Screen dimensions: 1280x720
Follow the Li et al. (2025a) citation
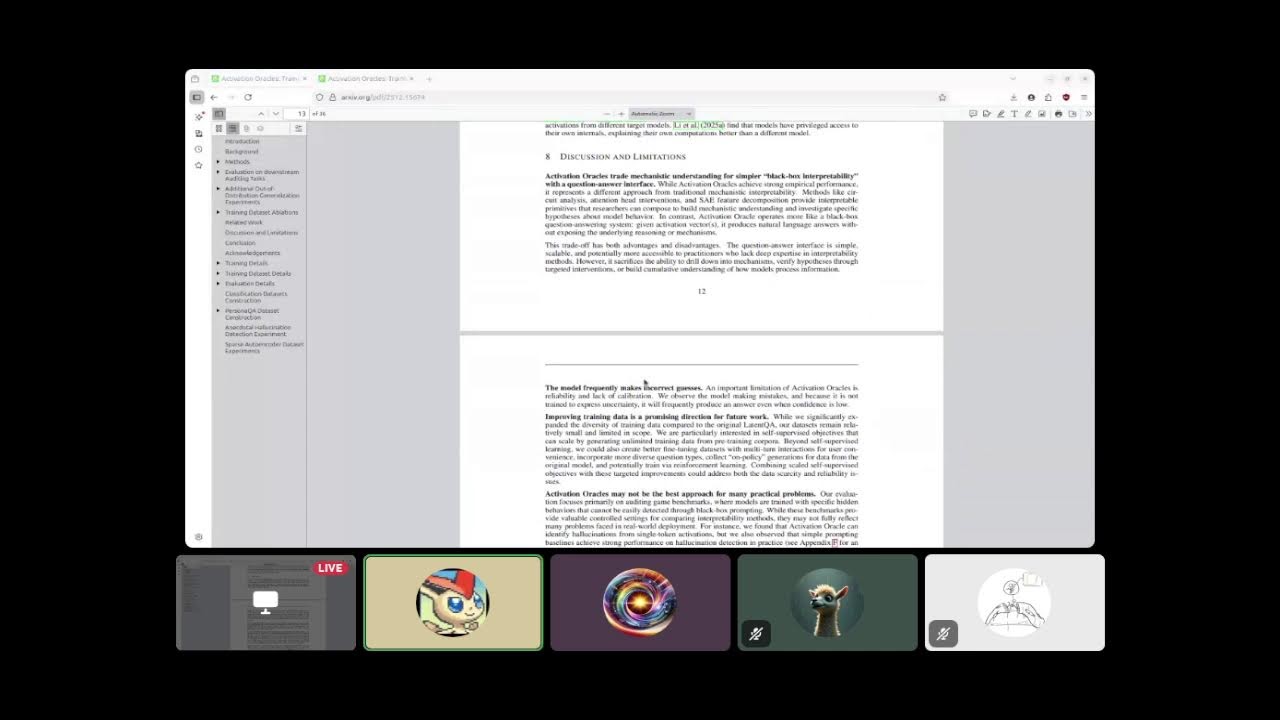tap(699, 125)
